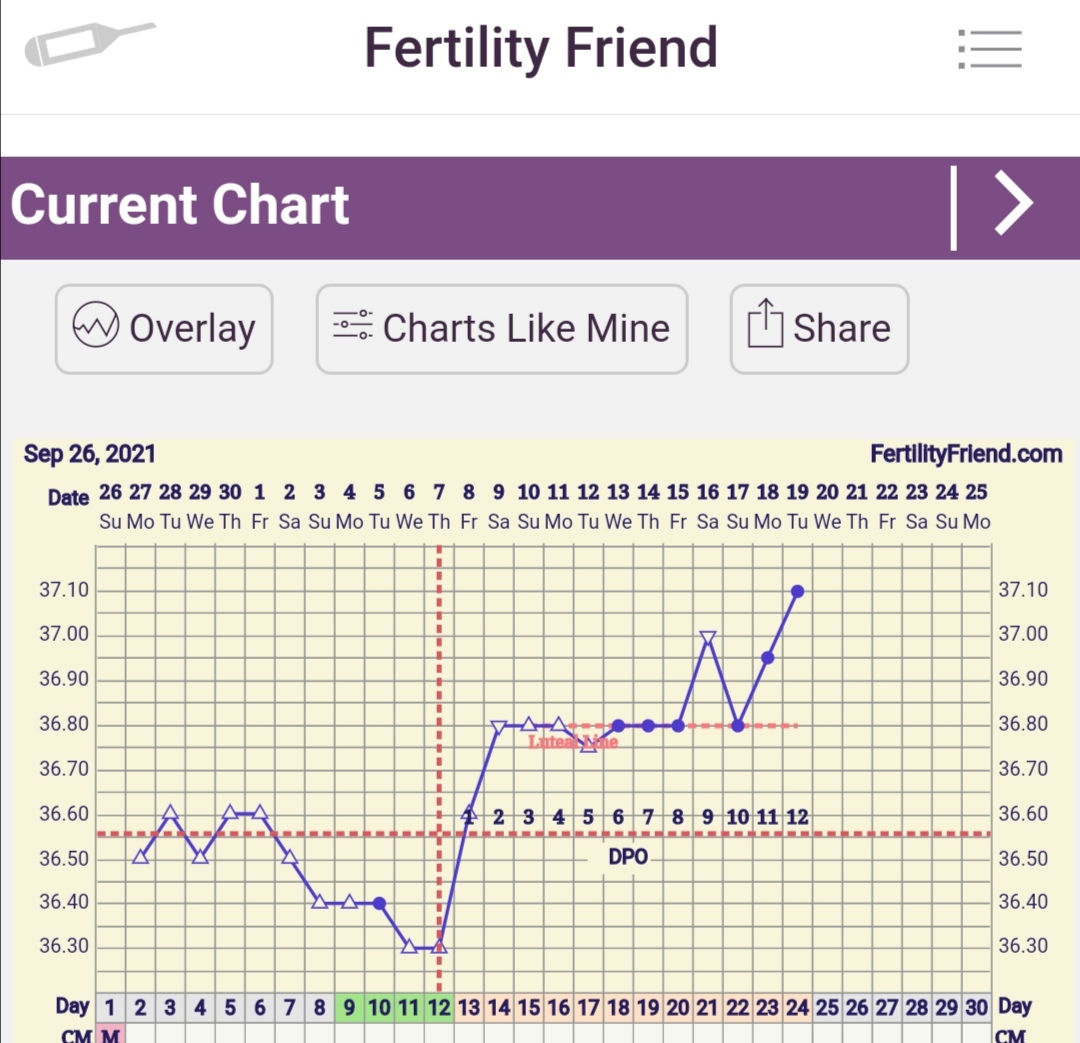Tap the solid temperature dot on day 10
Screen dimensions: 1080x1043
coord(379,903)
